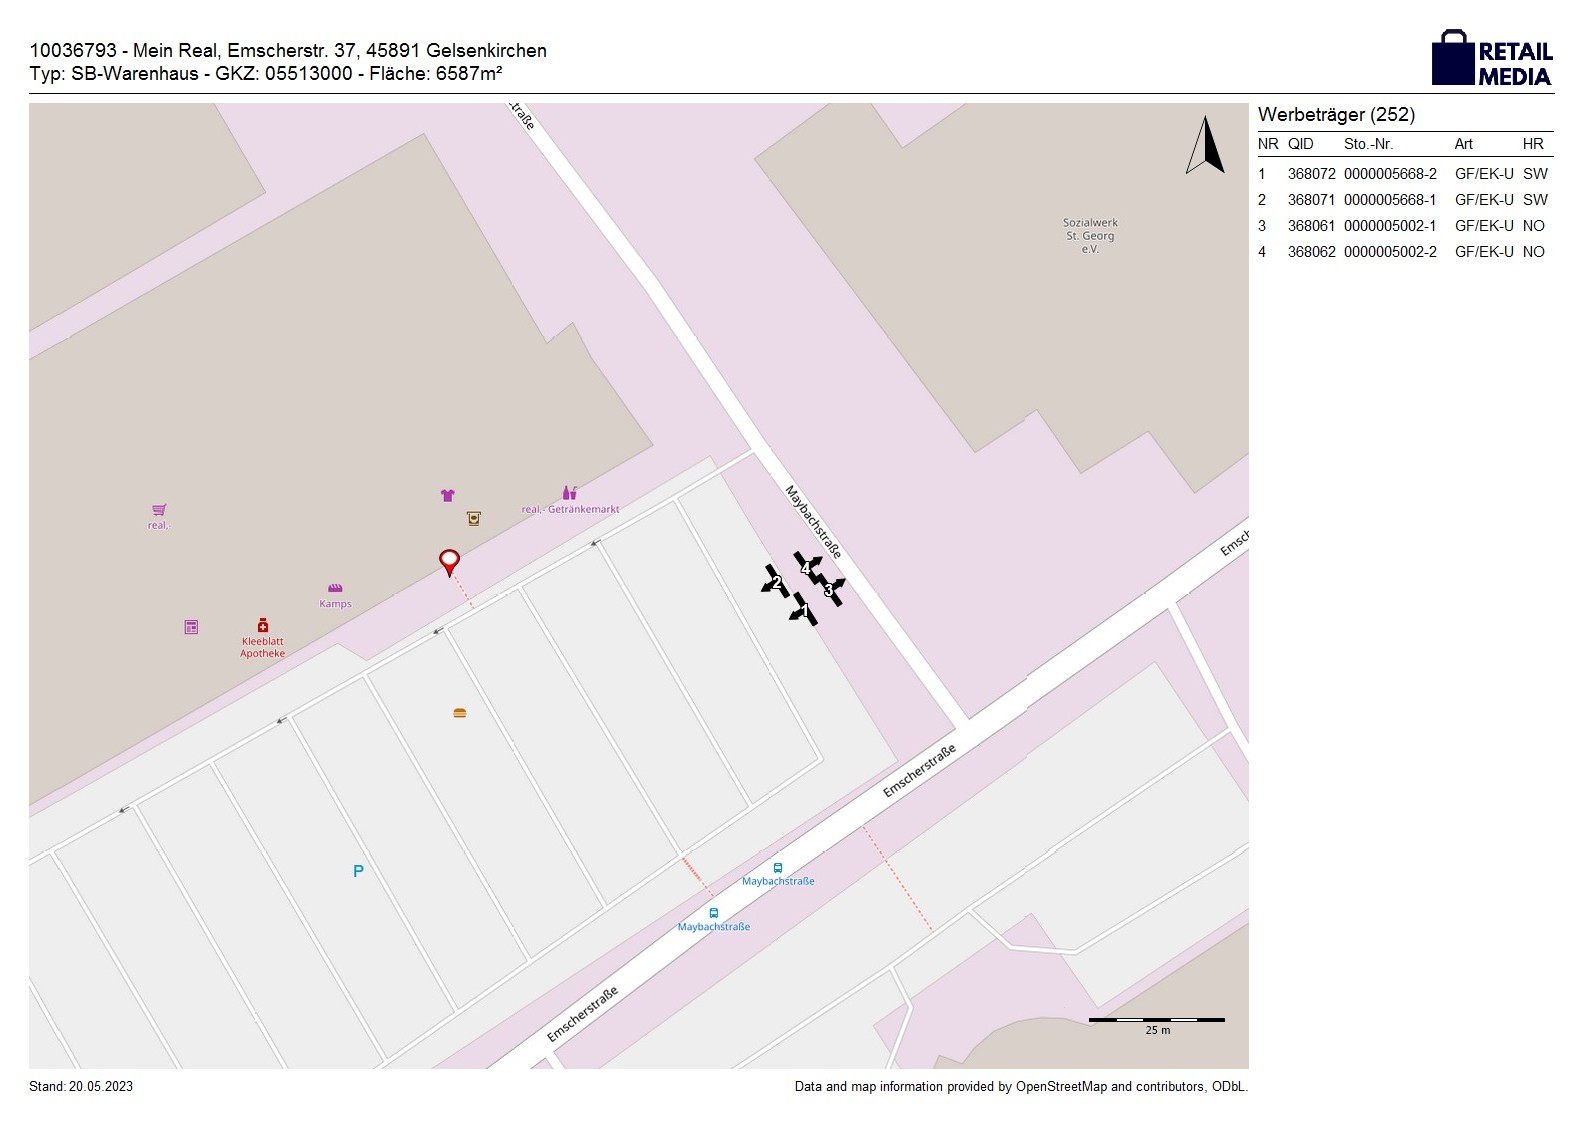Click the Retail Media logo
The image size is (1587, 1123).
point(1492,58)
